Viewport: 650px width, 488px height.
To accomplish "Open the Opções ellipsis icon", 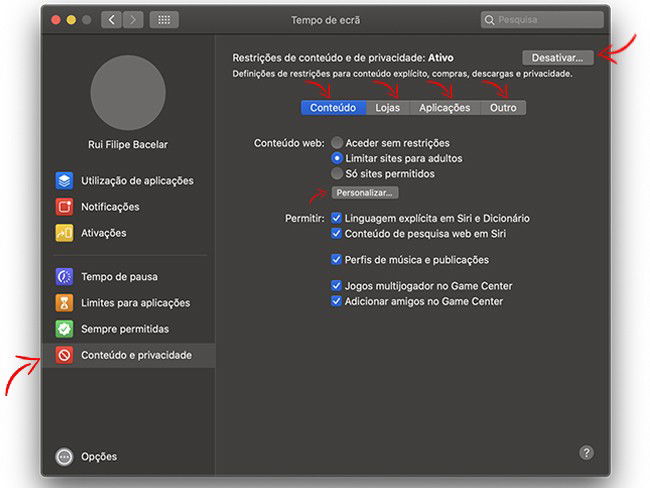I will click(x=64, y=457).
